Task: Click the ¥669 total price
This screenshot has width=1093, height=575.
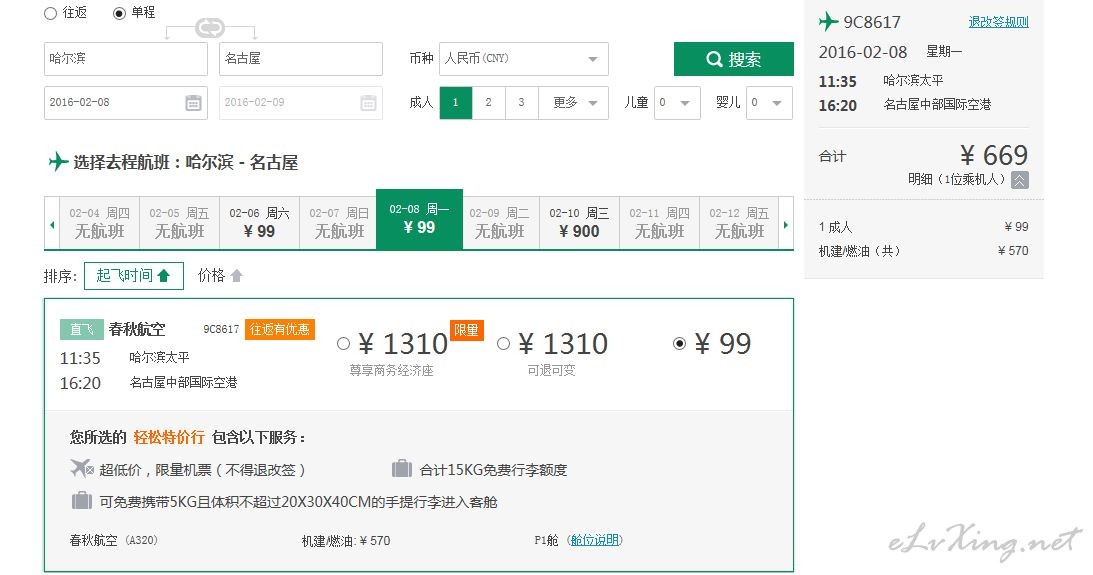Action: coord(993,155)
